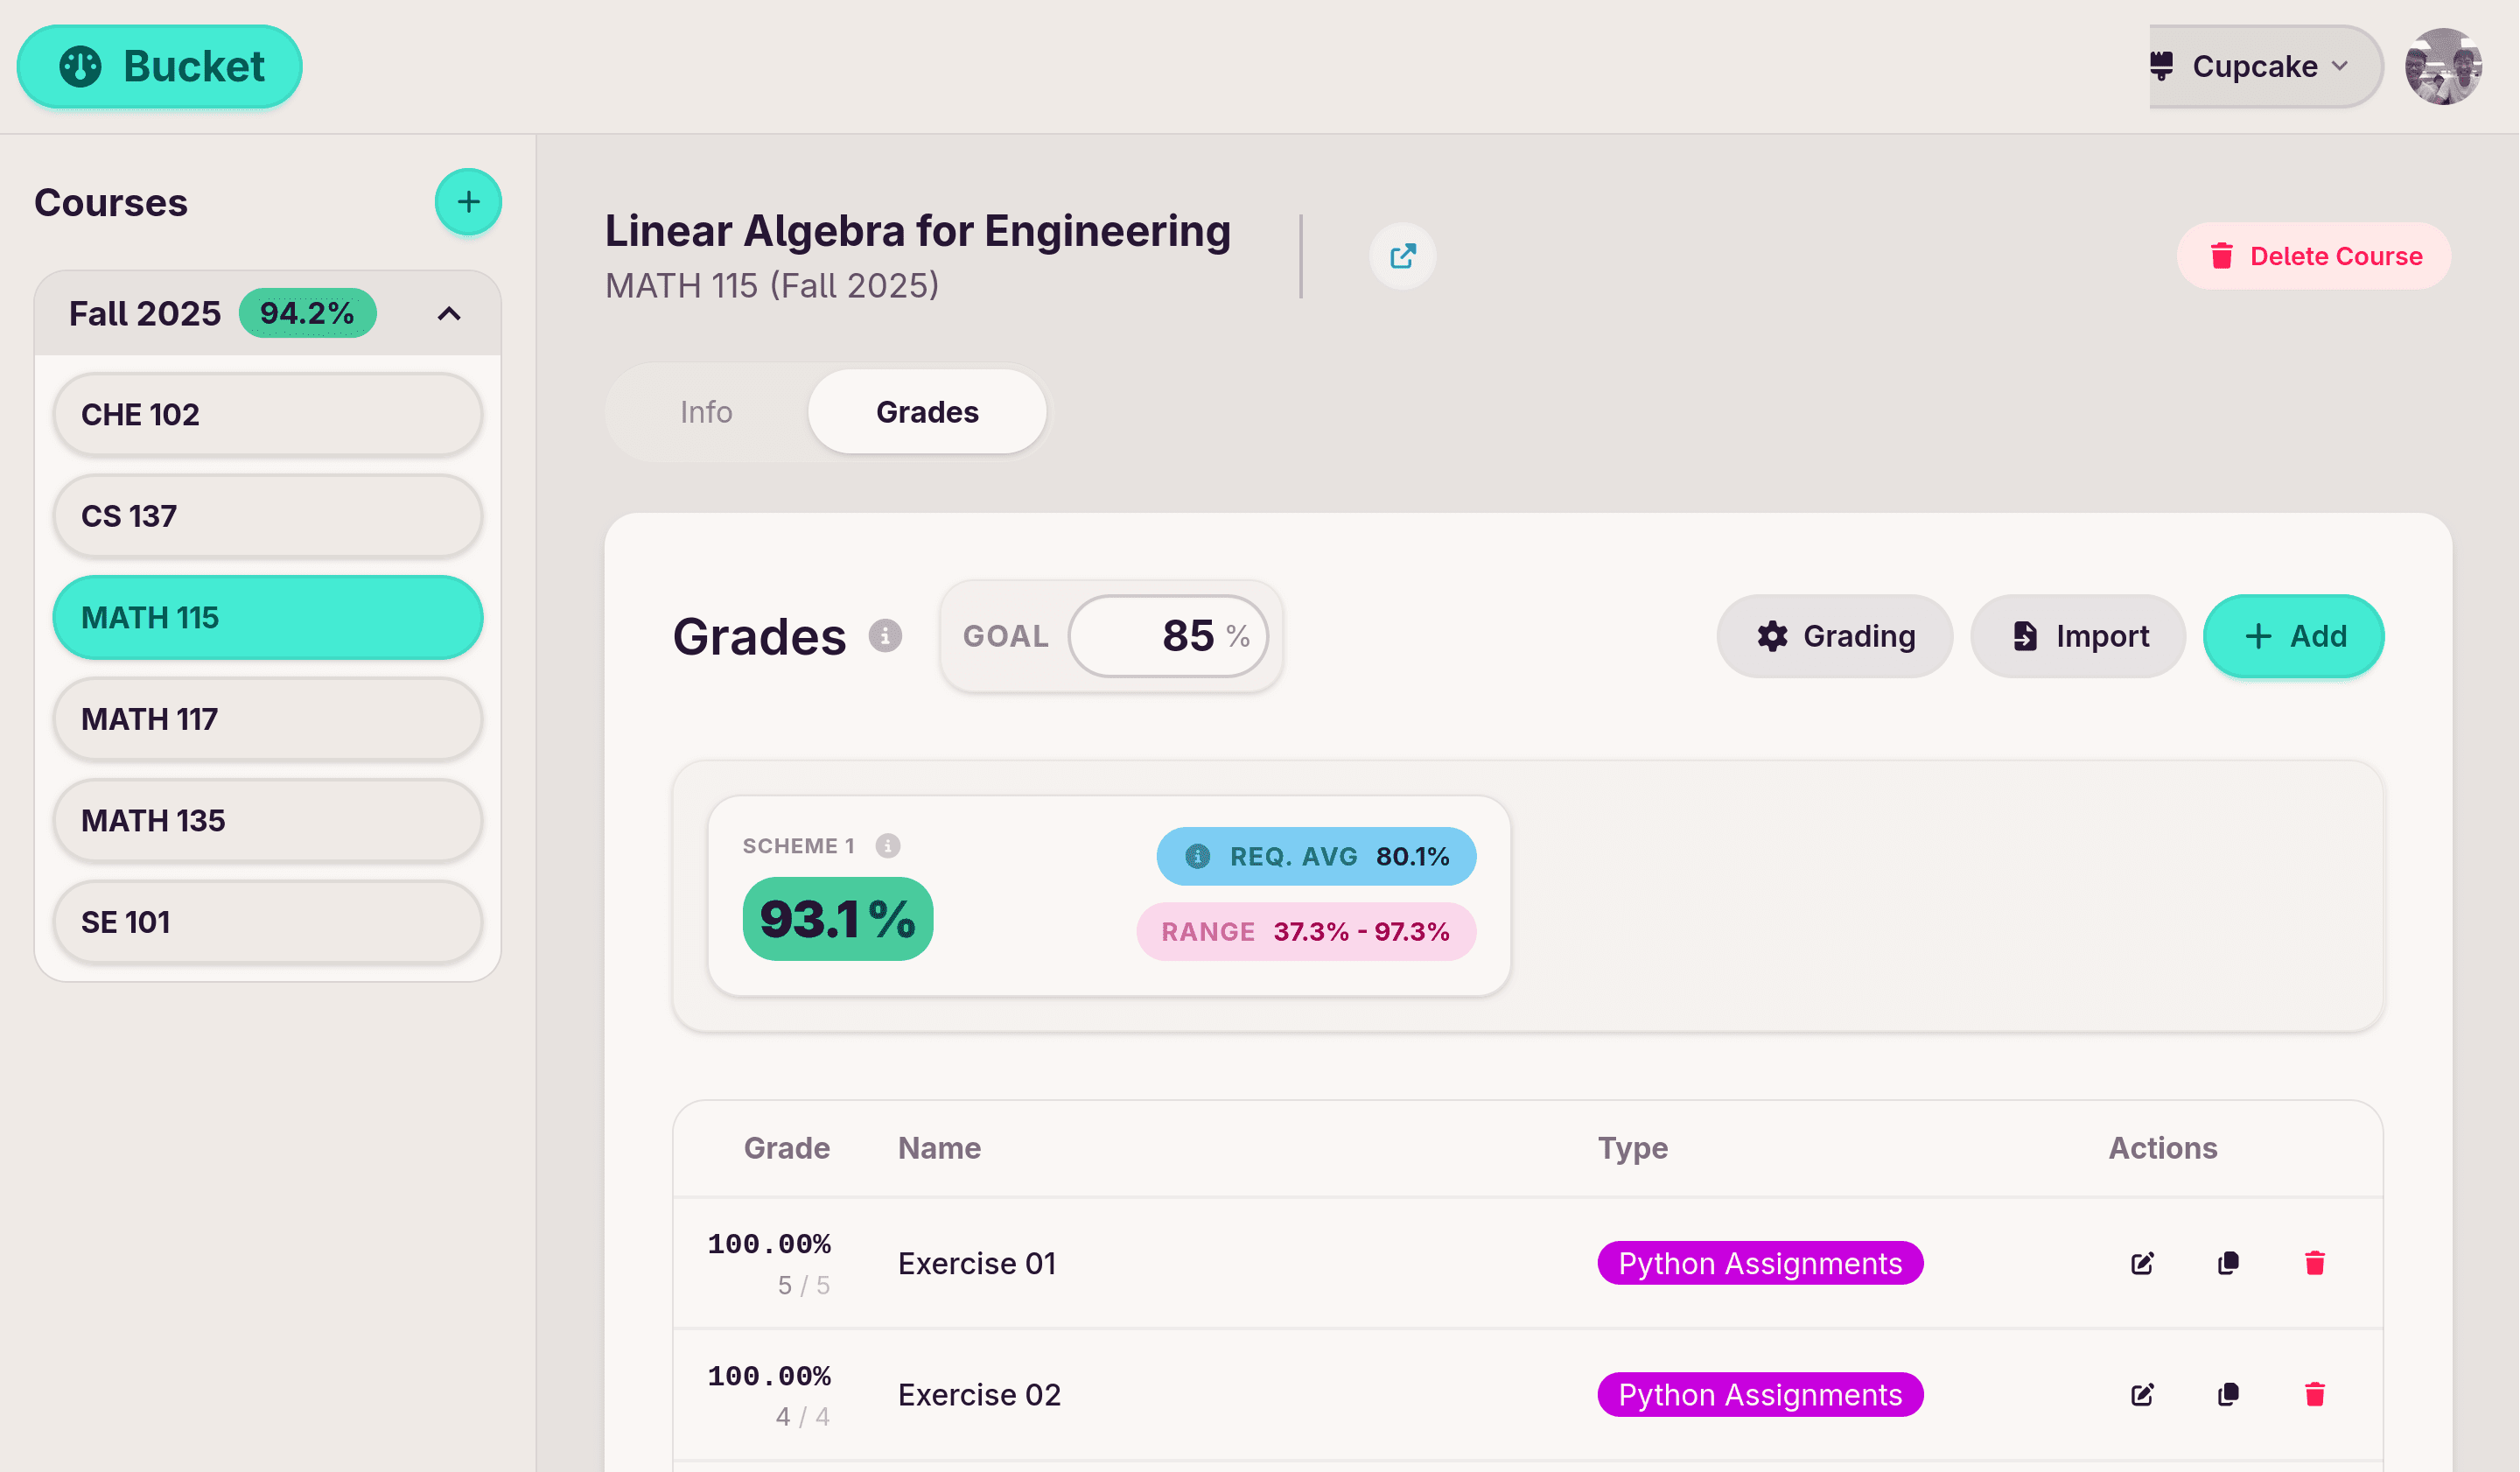The image size is (2520, 1472).
Task: Open the course external link icon
Action: pos(1402,256)
